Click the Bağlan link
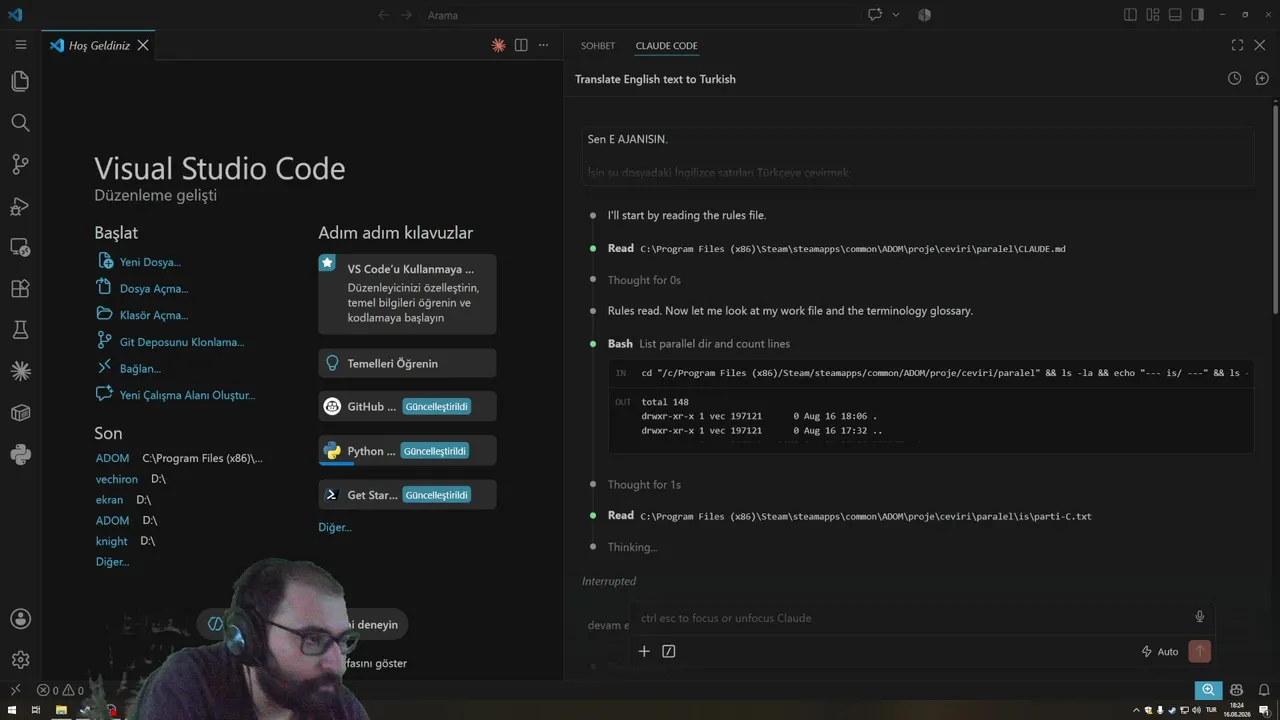 click(140, 369)
